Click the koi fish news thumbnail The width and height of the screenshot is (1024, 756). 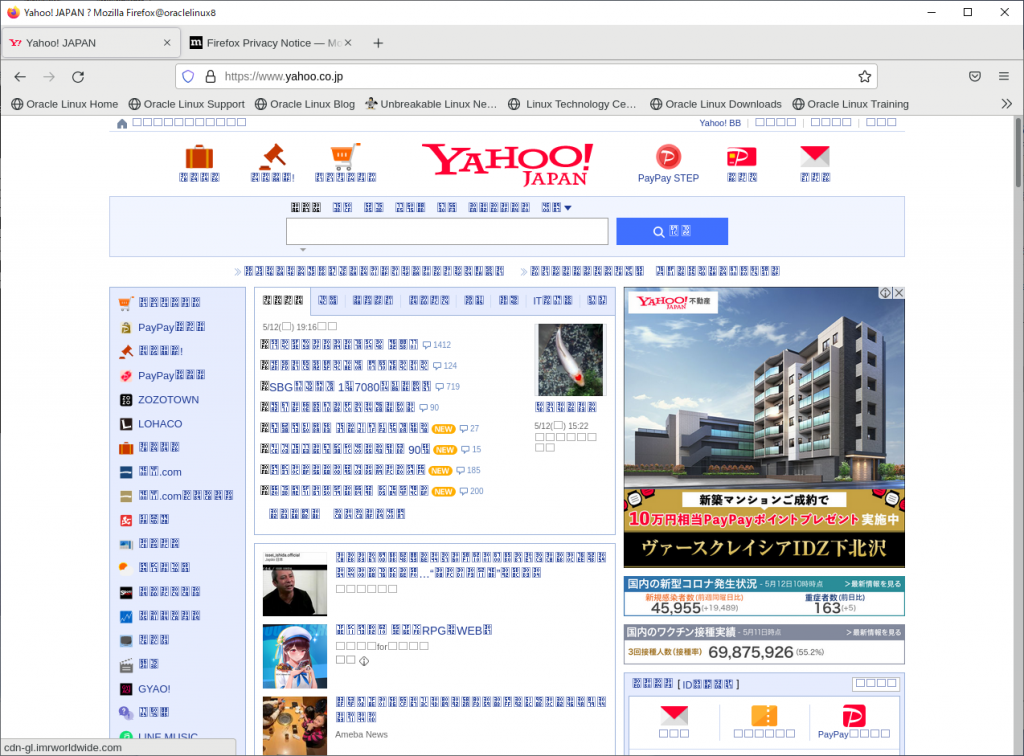point(570,360)
